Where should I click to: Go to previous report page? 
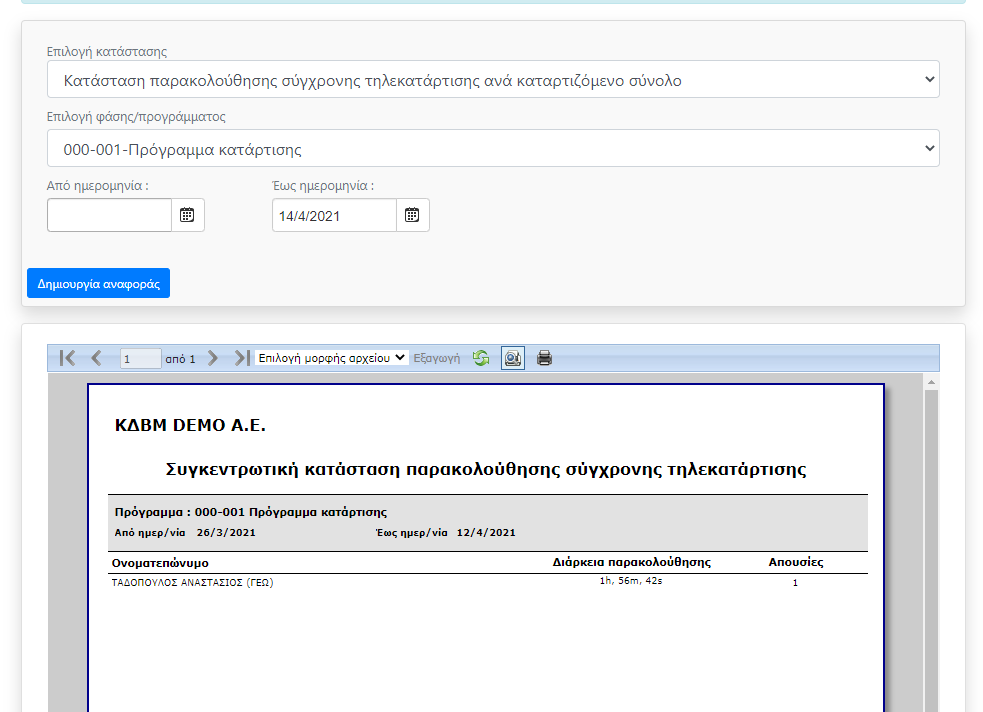[96, 358]
